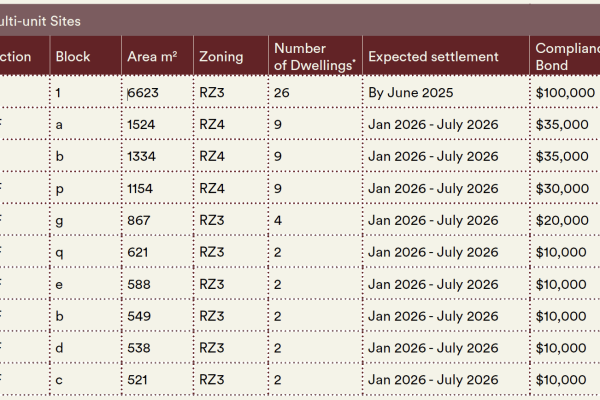Select the Area m² column header
Image resolution: width=600 pixels, height=400 pixels.
(x=152, y=57)
